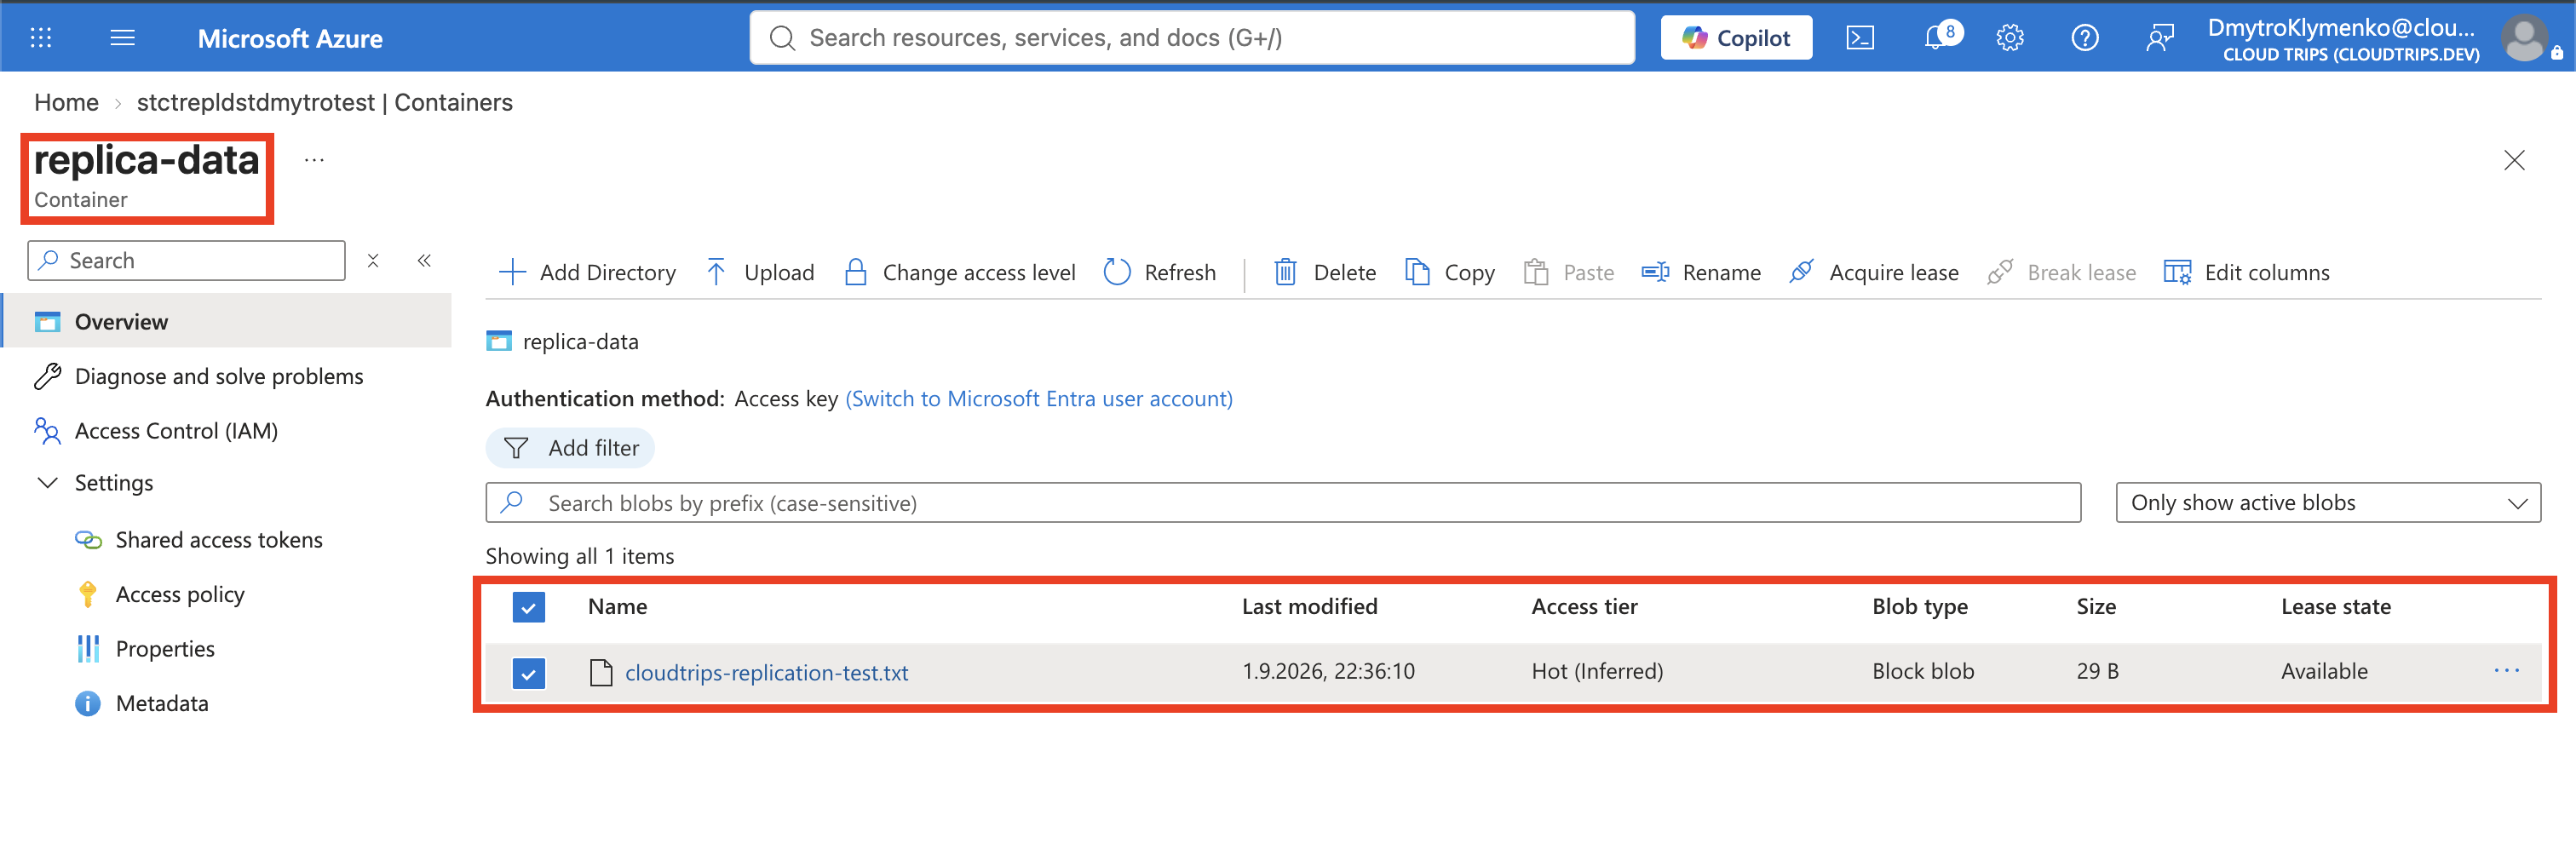The image size is (2576, 855).
Task: Open the feedback icon in header
Action: point(2160,38)
